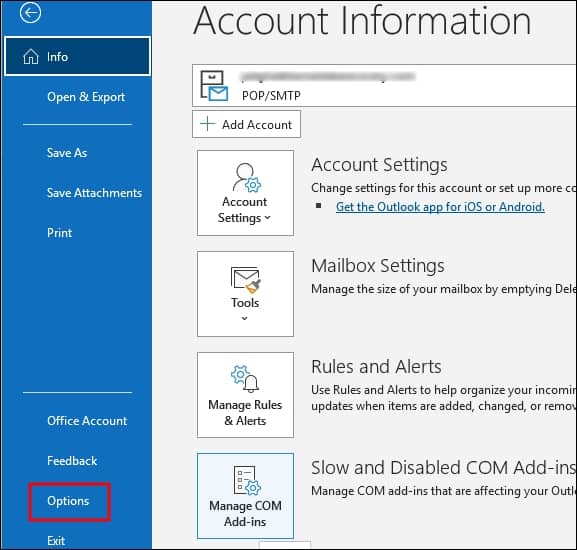Viewport: 577px width, 550px height.
Task: Expand the Account Settings dropdown chevron
Action: pyautogui.click(x=268, y=218)
